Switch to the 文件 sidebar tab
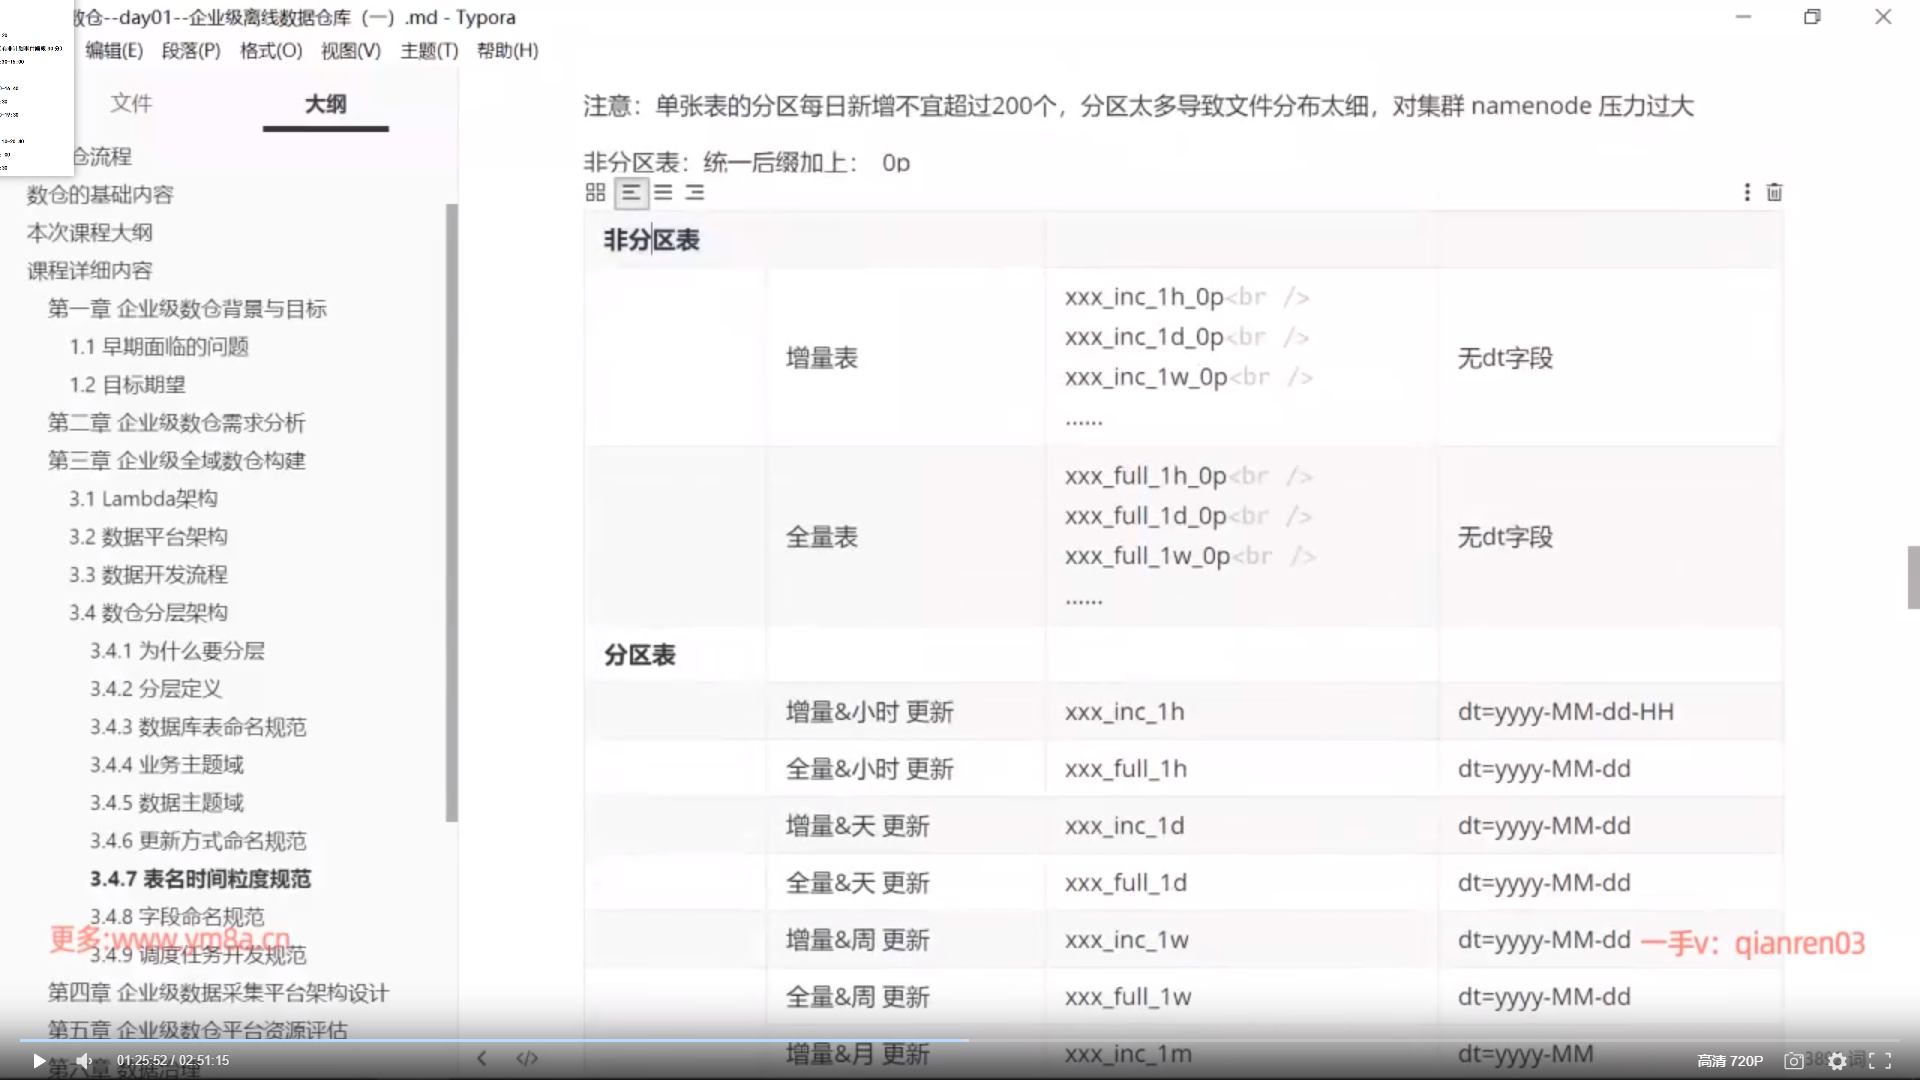 click(131, 103)
